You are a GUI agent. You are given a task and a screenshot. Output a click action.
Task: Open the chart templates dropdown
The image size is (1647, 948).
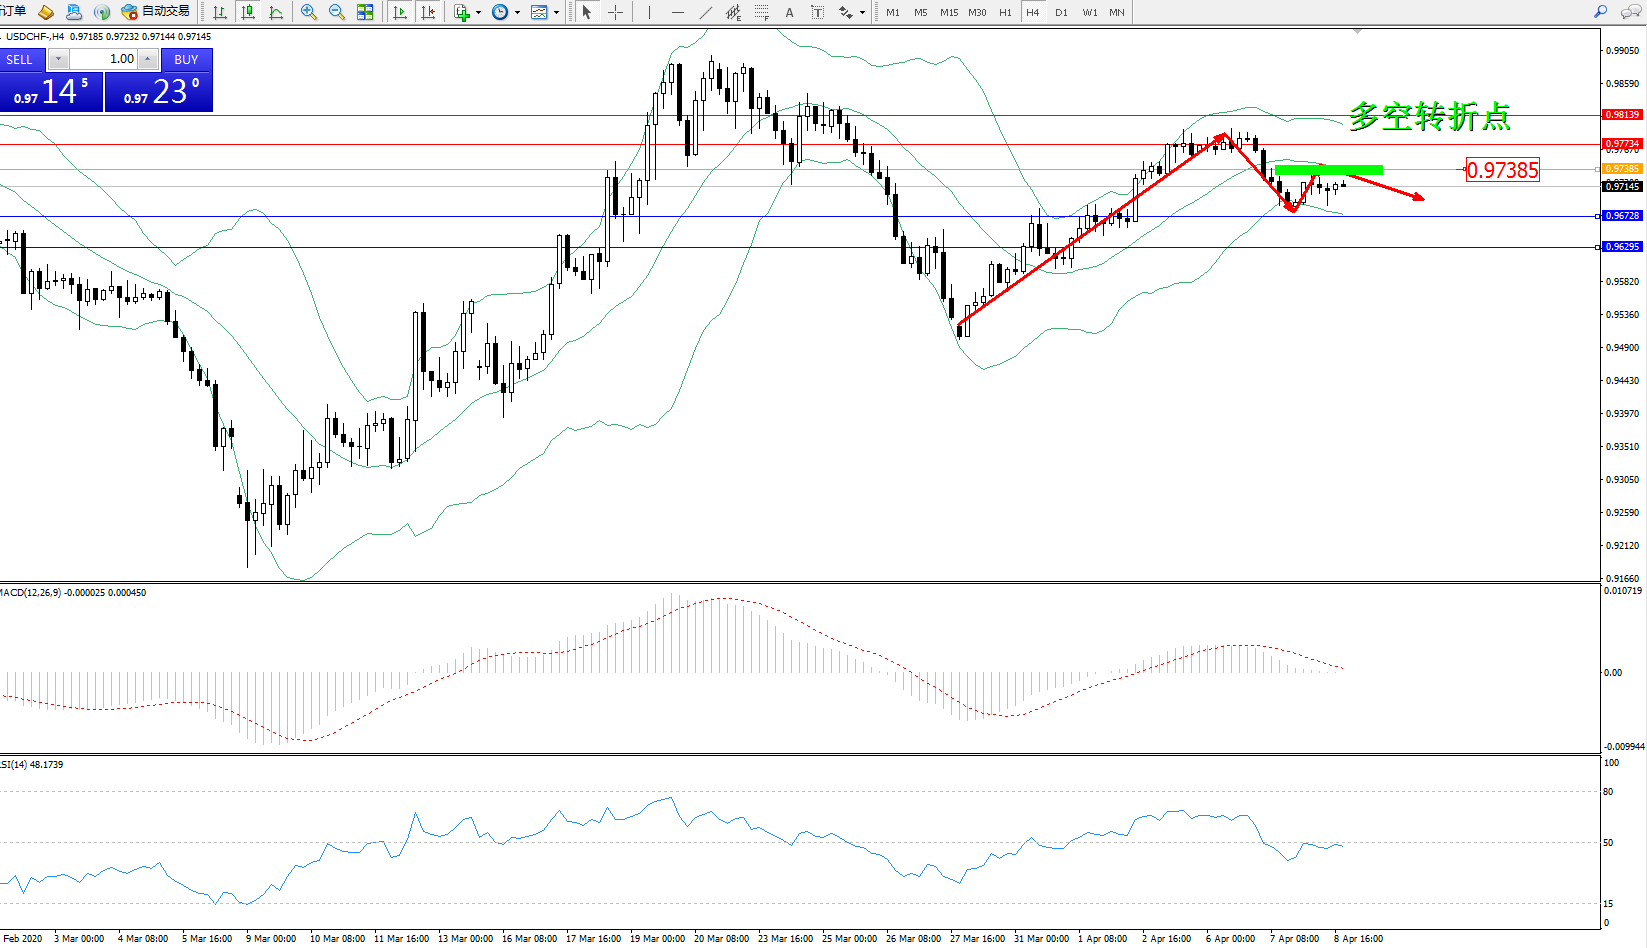tap(545, 12)
